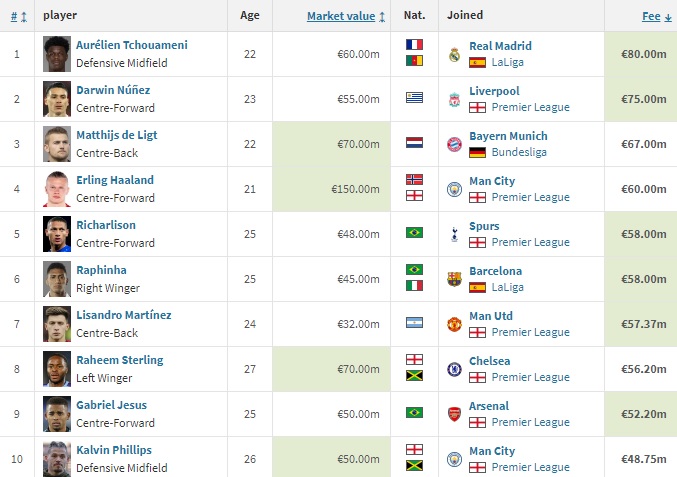Click the Barcelona club crest icon
The width and height of the screenshot is (677, 477).
click(x=454, y=279)
